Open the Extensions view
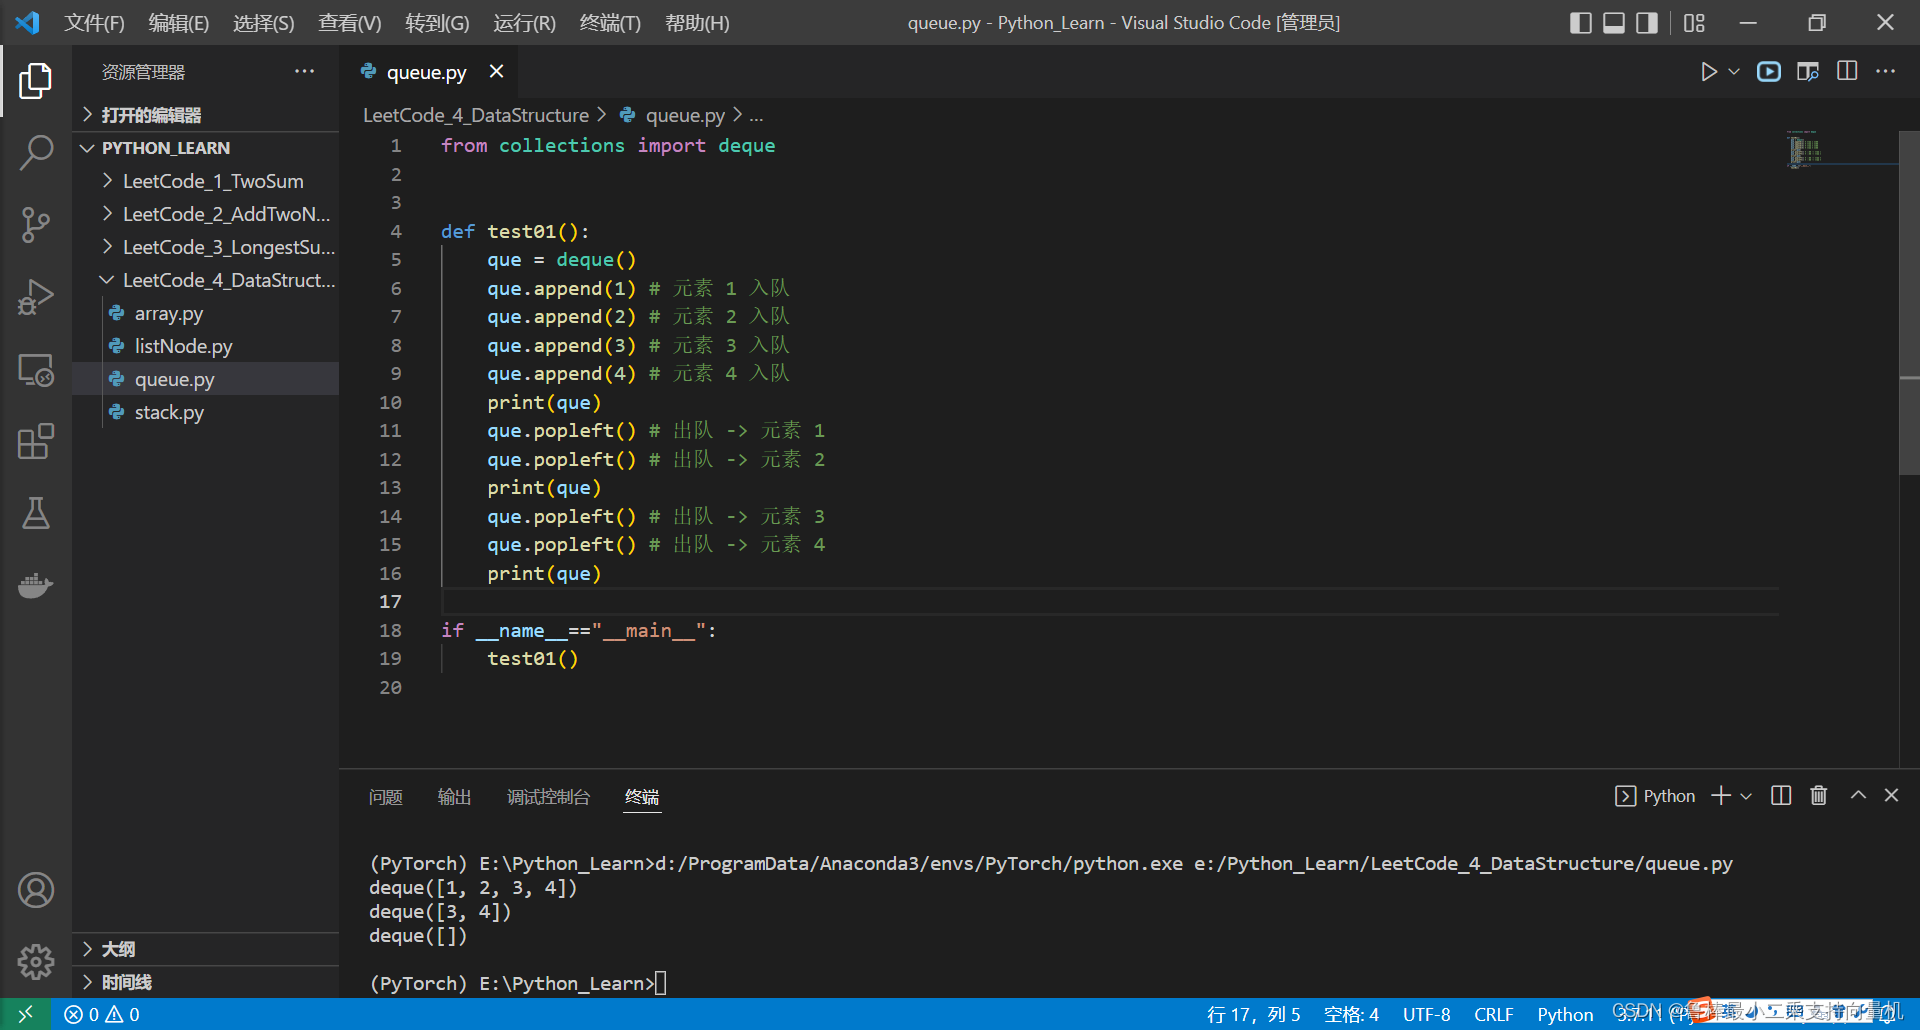Image resolution: width=1920 pixels, height=1030 pixels. coord(36,442)
